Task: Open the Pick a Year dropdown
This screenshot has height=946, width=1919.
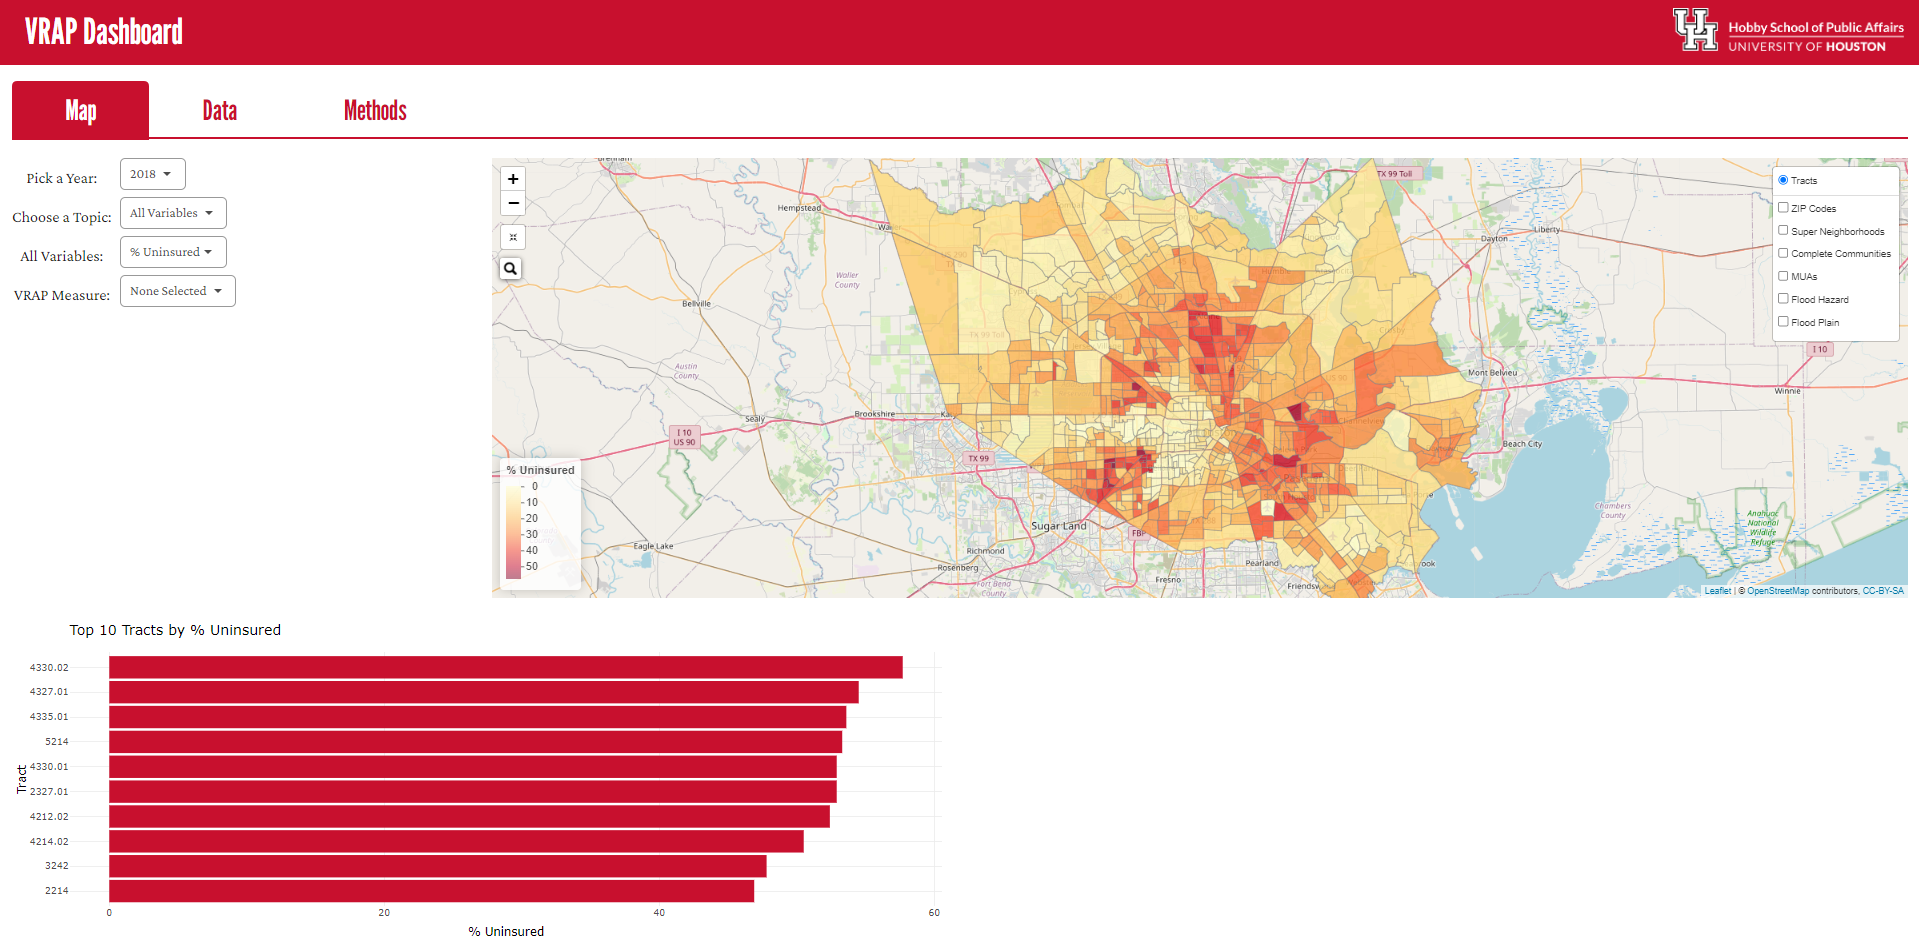Action: click(152, 174)
